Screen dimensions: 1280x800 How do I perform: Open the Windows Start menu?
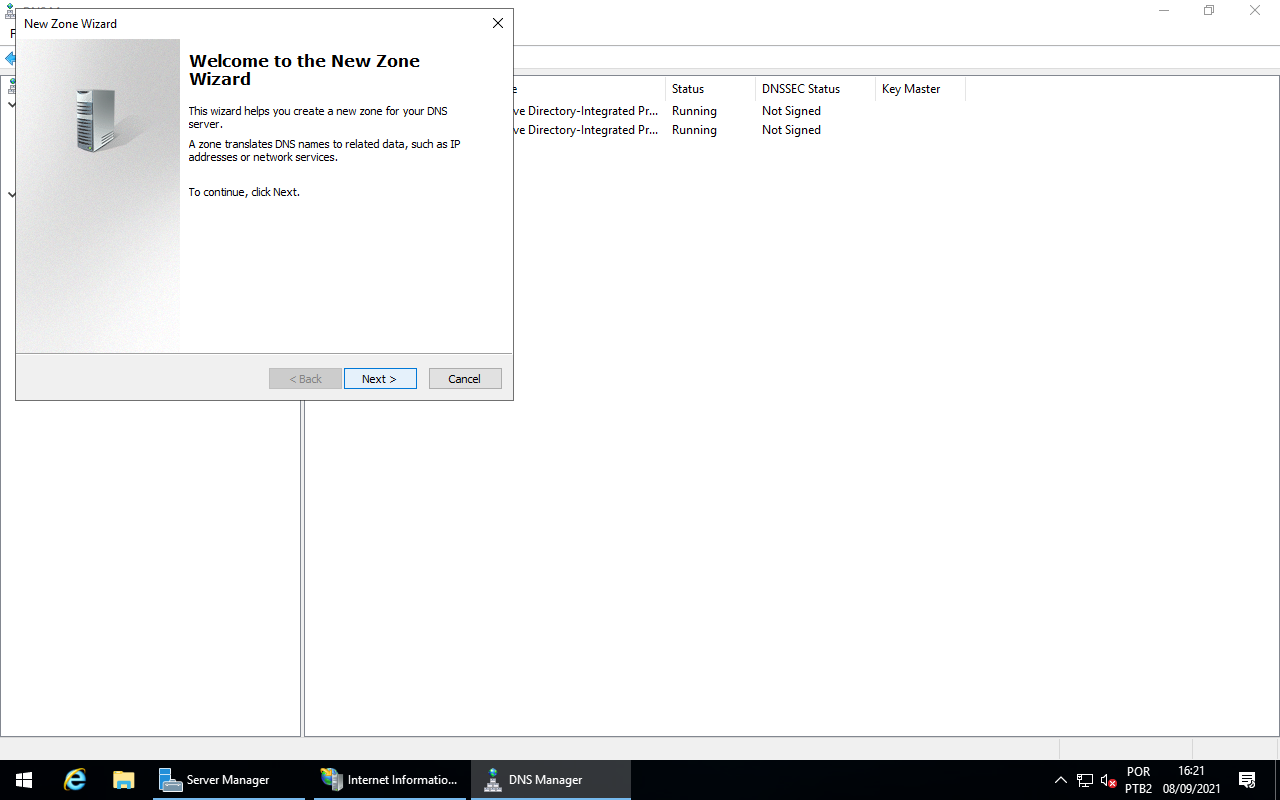24,780
